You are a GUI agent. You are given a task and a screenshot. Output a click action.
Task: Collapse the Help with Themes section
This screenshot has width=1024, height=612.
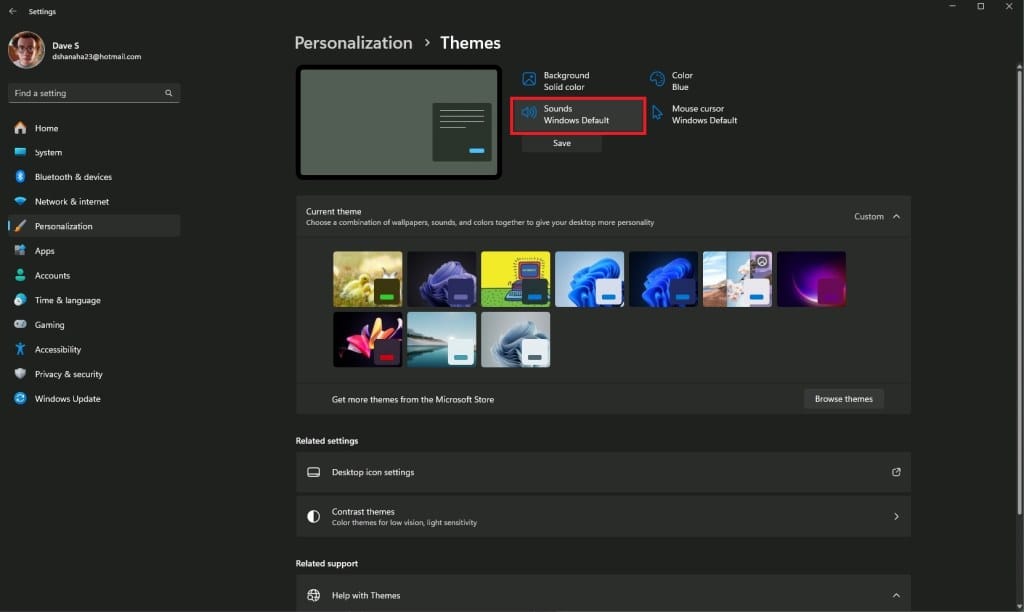tap(897, 594)
